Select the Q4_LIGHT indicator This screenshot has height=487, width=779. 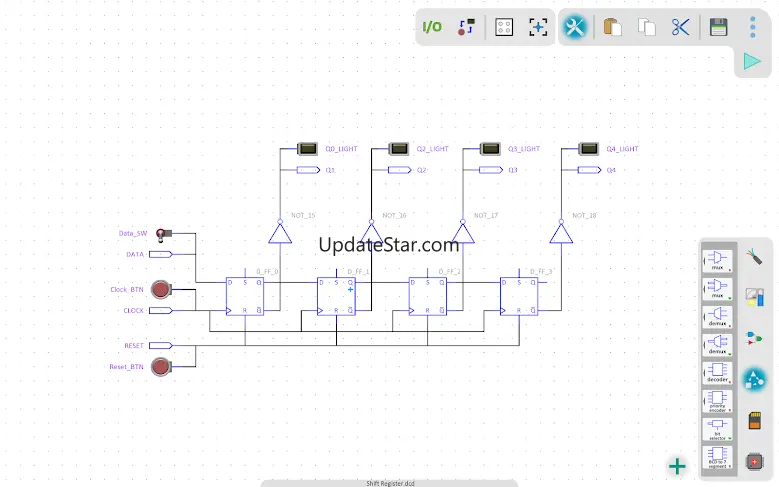(x=589, y=149)
